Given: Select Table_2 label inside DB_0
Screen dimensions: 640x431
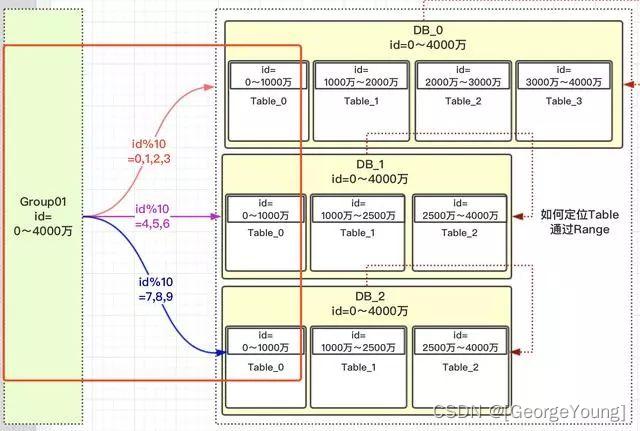Looking at the screenshot, I should pos(463,101).
